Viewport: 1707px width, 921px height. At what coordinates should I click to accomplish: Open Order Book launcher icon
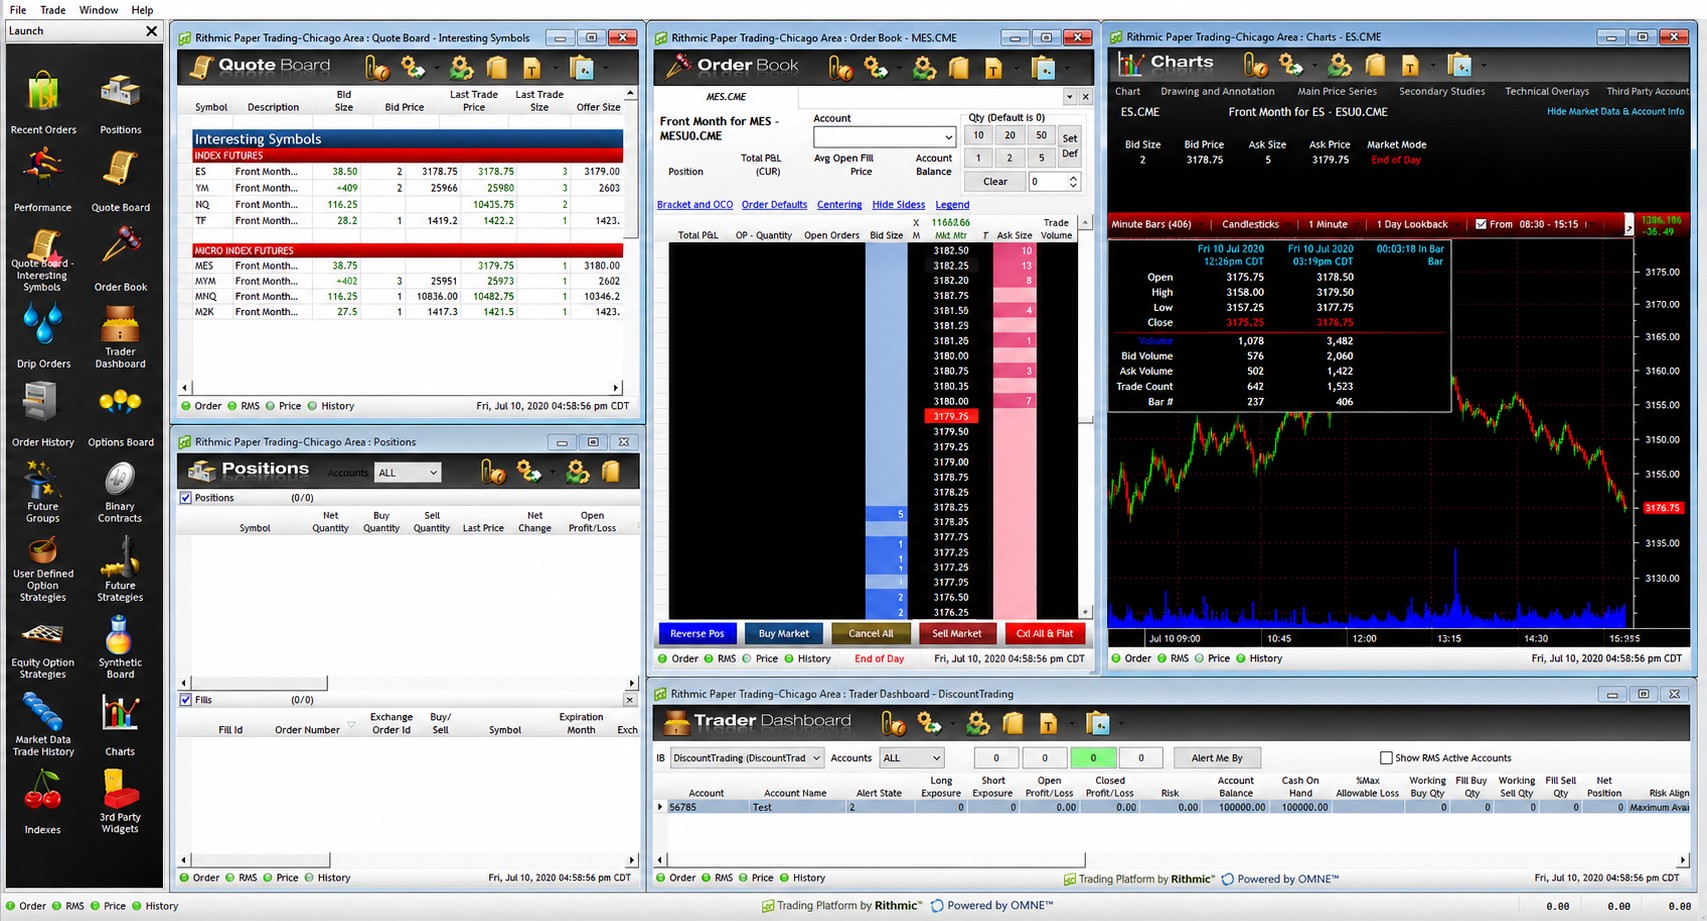(120, 259)
